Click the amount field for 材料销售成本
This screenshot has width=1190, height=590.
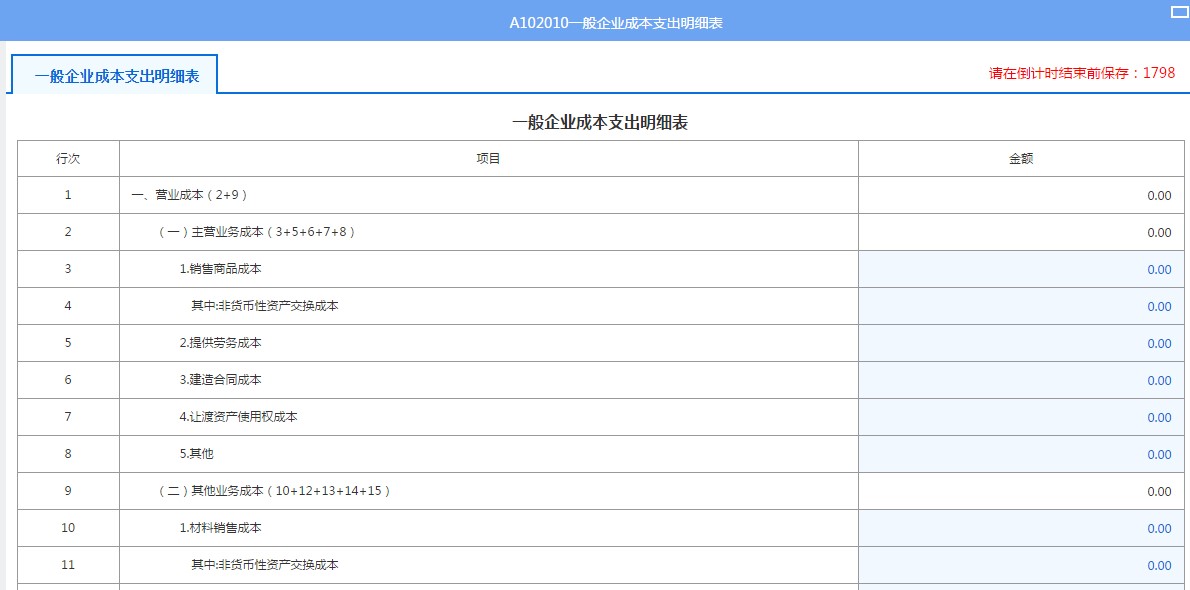[1020, 528]
